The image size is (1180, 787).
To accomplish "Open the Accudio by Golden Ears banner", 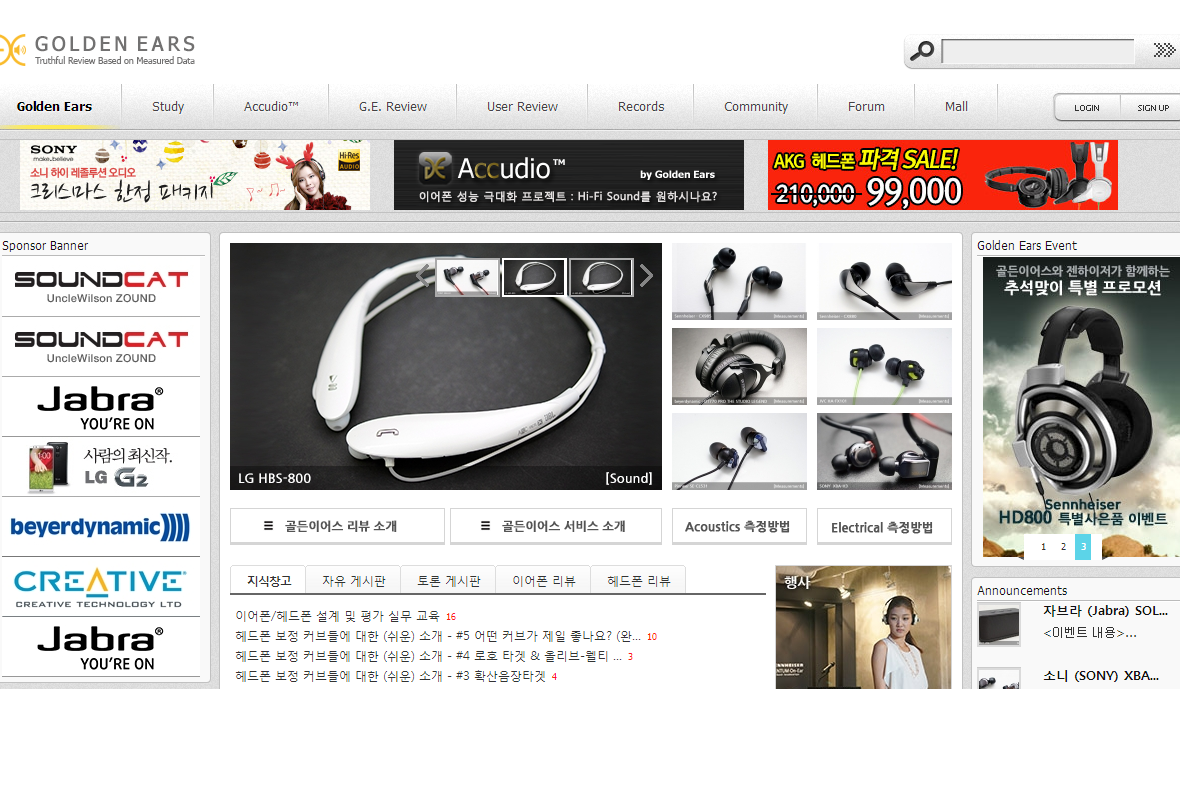I will point(569,175).
